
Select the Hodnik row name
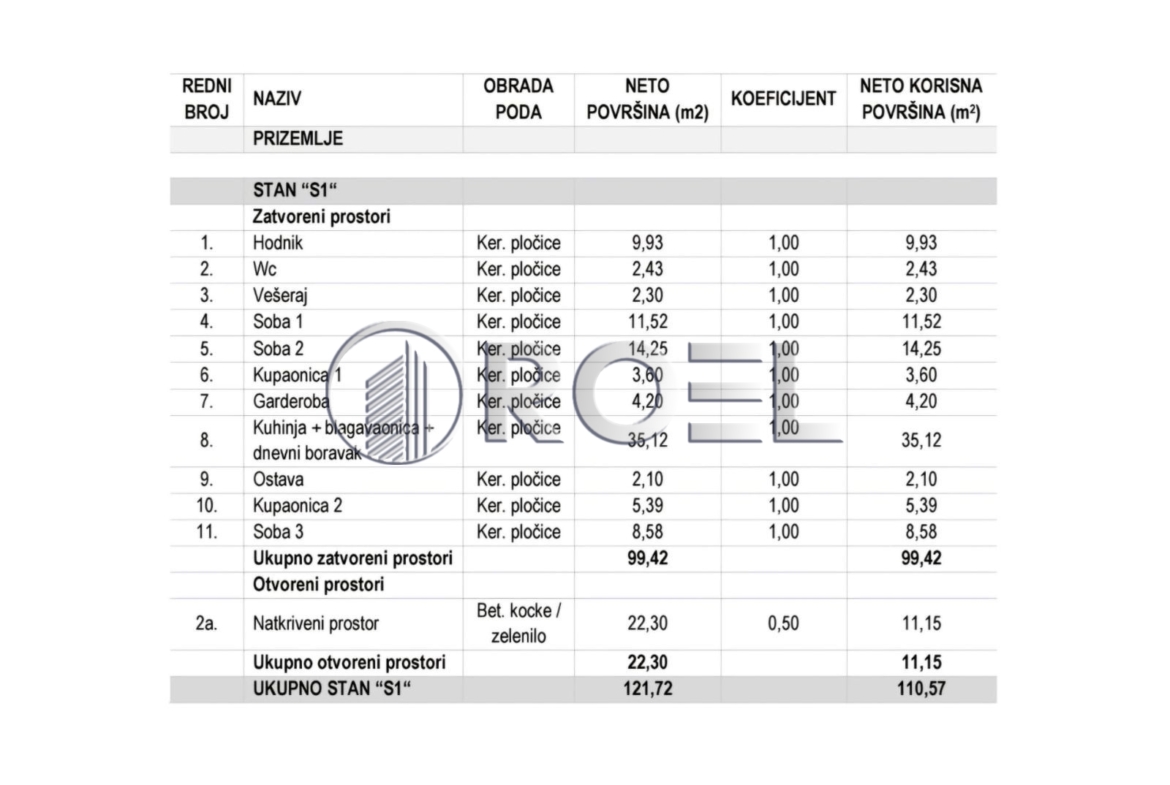coord(278,243)
